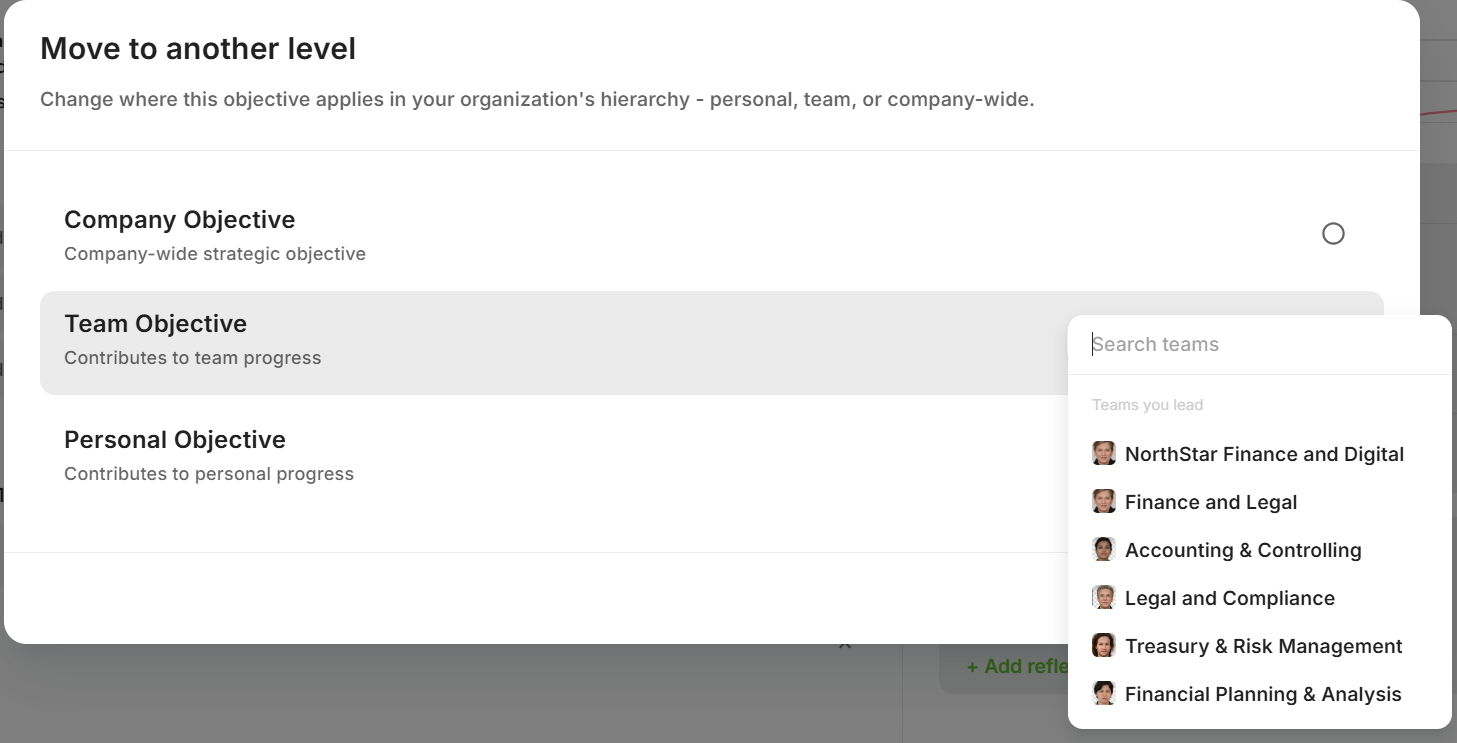
Task: Click Financial Planning & Analysis avatar
Action: pos(1104,694)
